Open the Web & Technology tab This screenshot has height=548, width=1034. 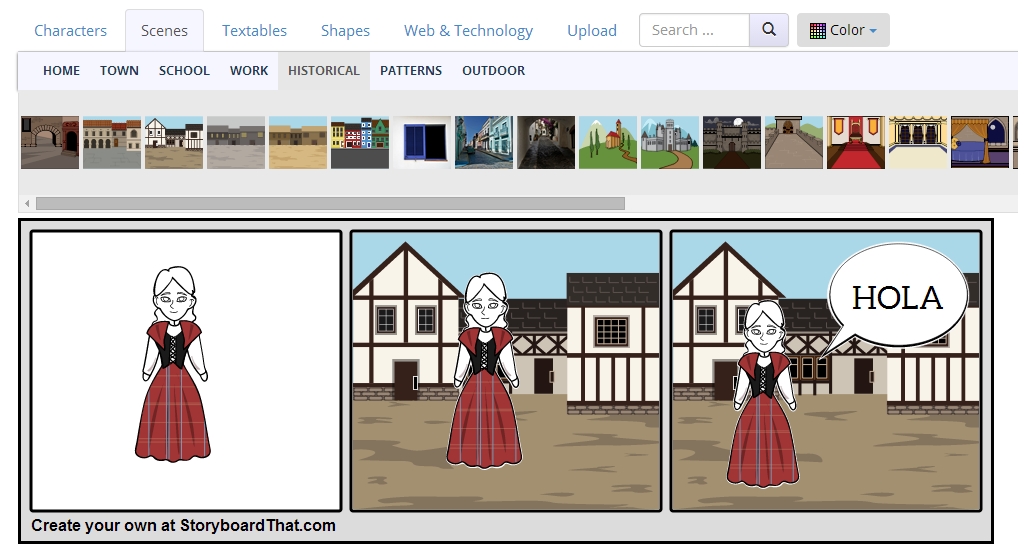[x=468, y=30]
